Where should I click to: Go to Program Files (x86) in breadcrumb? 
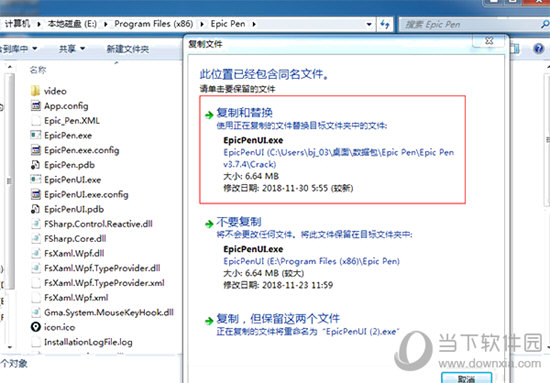[154, 24]
